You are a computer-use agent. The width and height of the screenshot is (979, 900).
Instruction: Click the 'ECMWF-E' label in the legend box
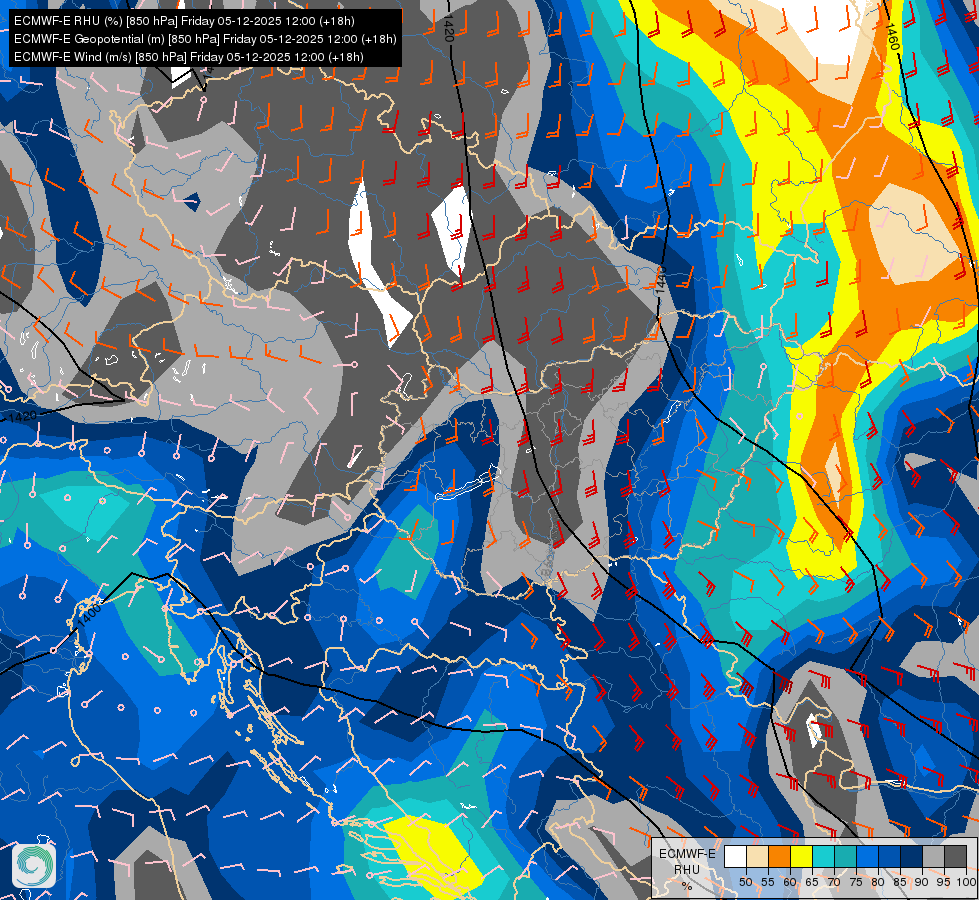point(687,854)
